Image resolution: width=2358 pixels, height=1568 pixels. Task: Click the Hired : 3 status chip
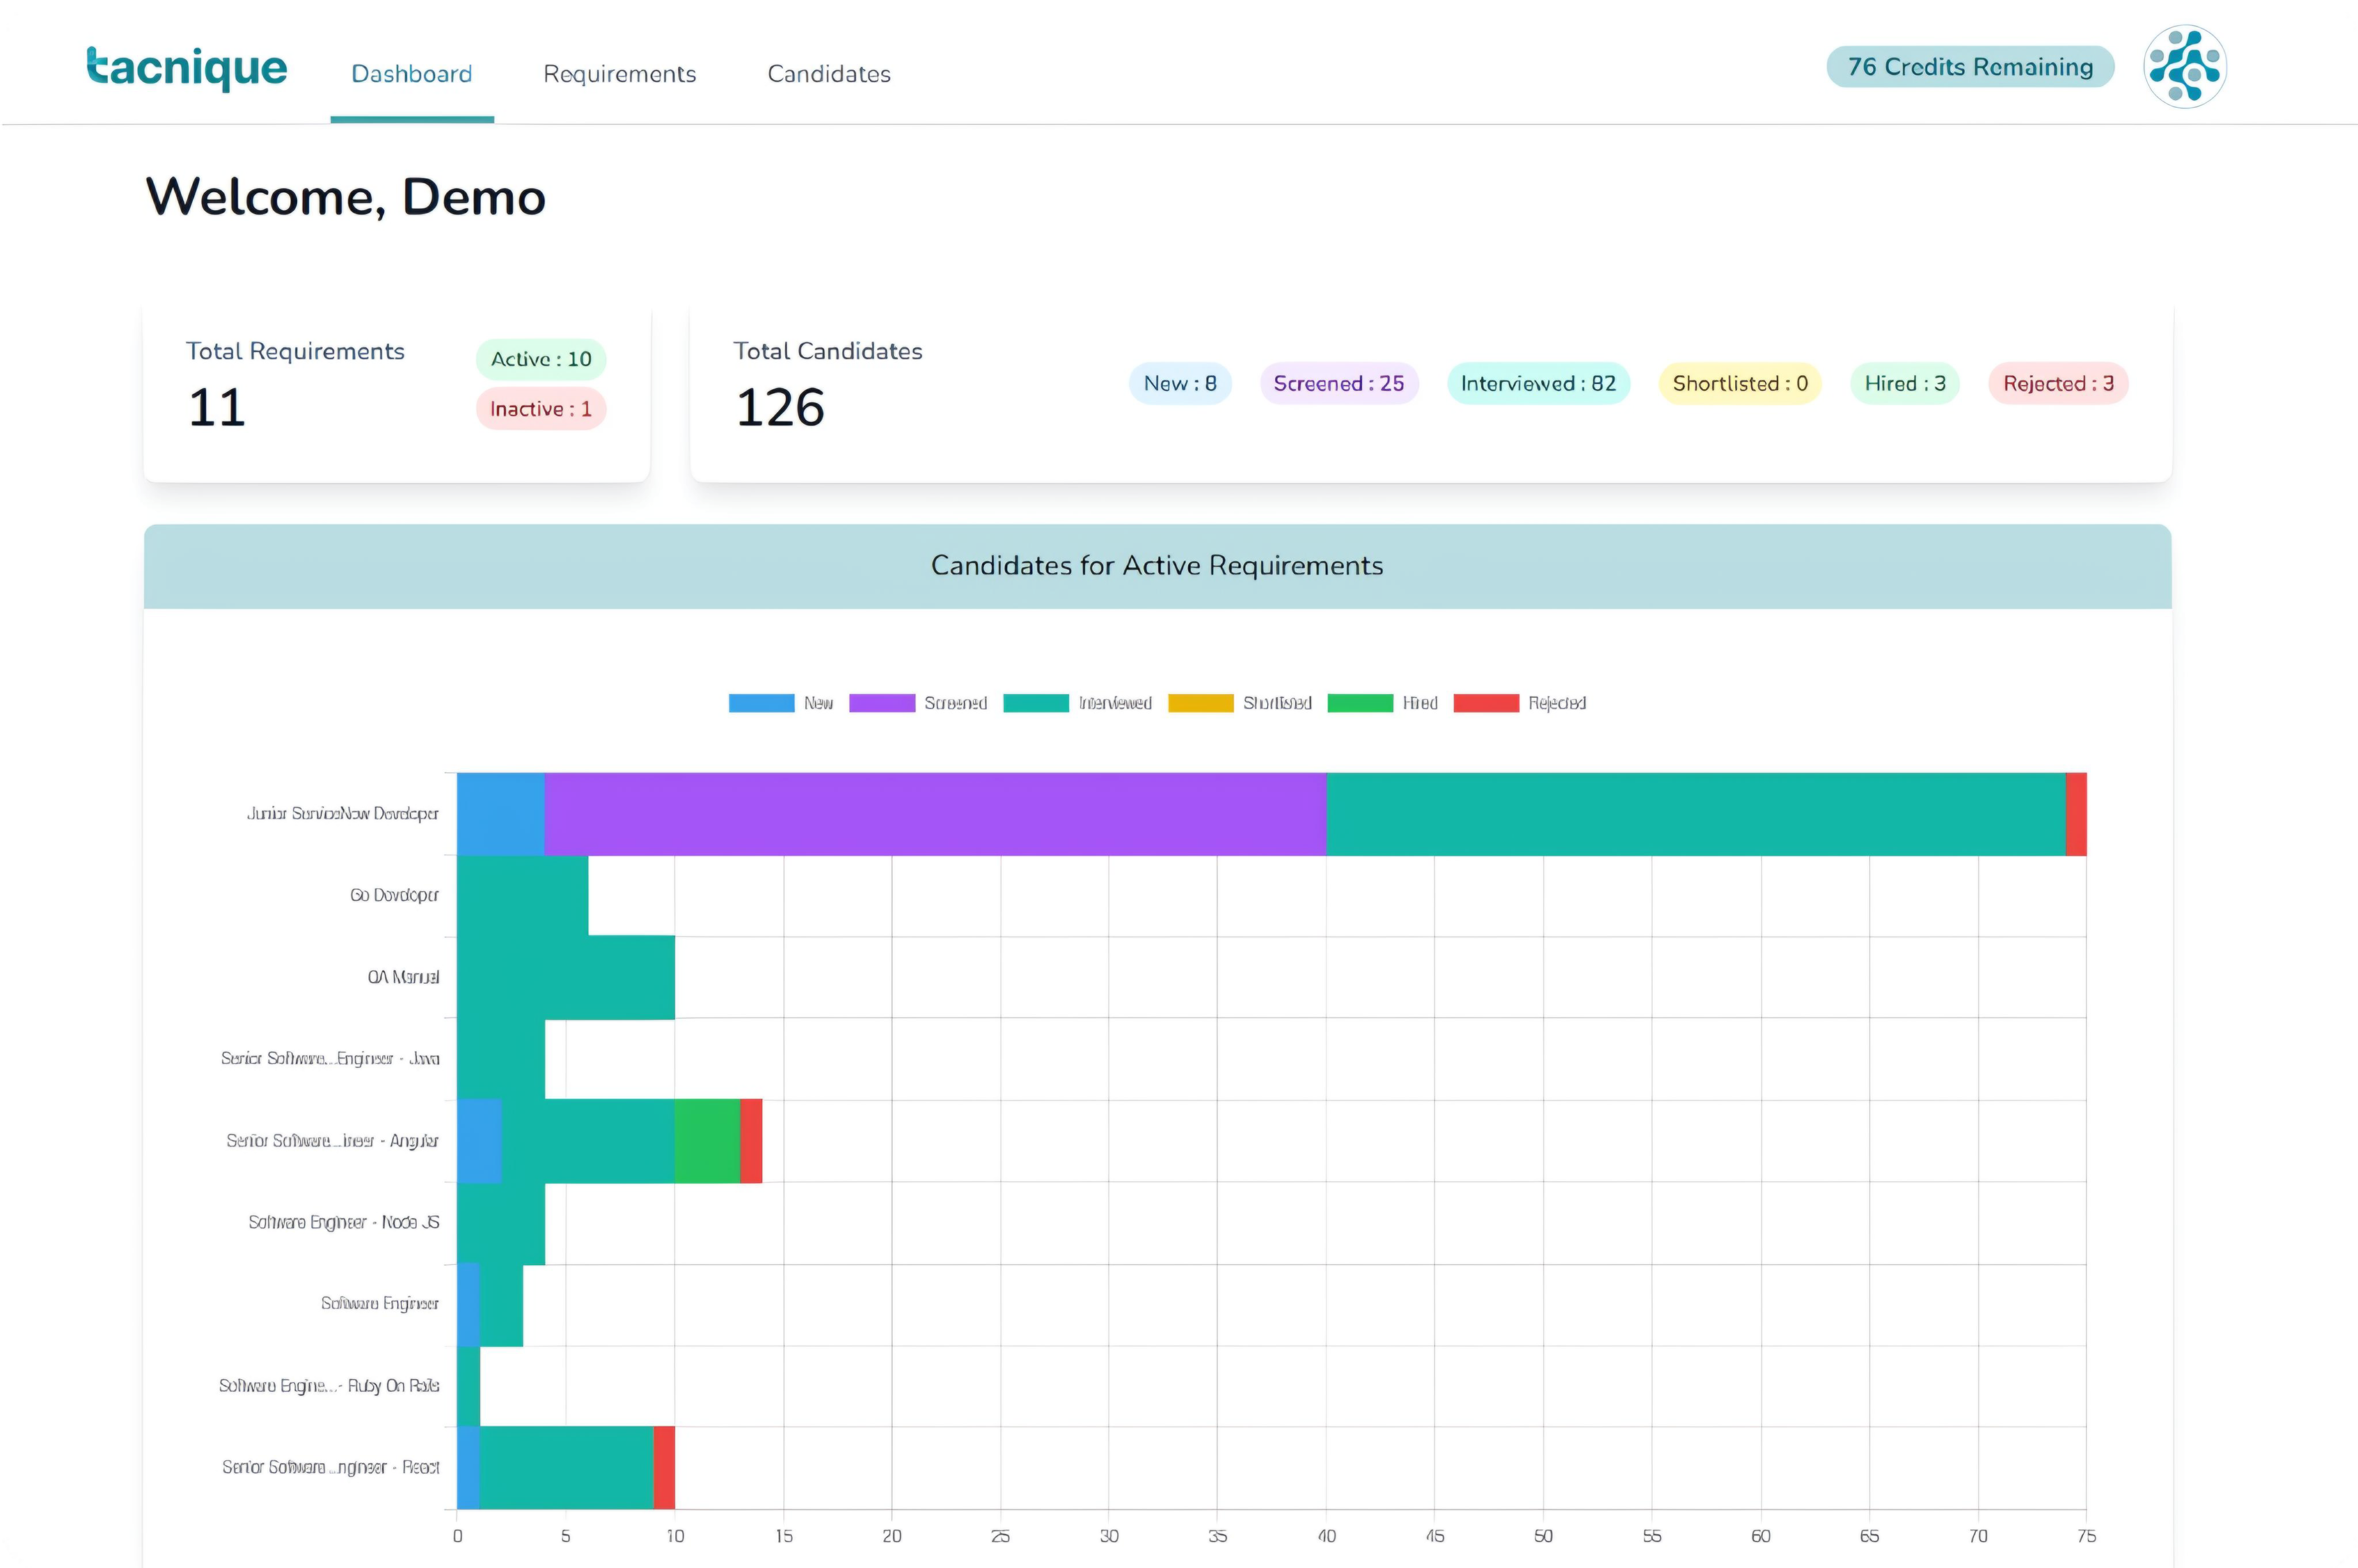[1905, 384]
